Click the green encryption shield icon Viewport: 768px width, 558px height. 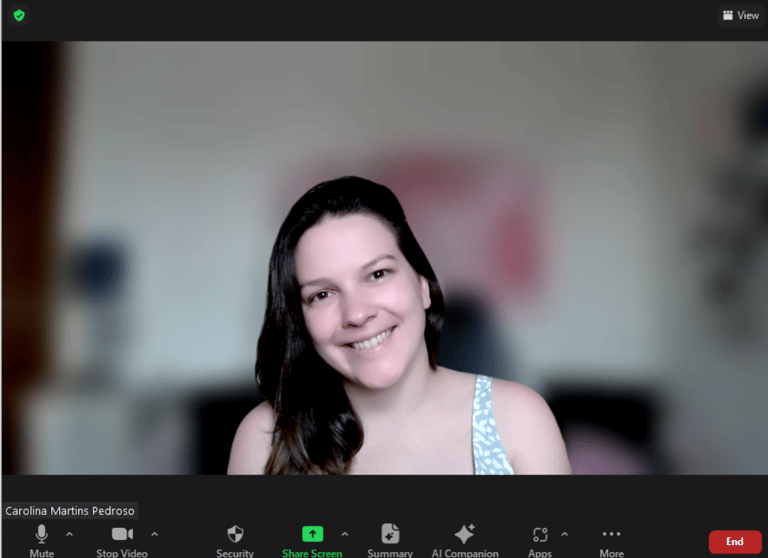tap(19, 16)
